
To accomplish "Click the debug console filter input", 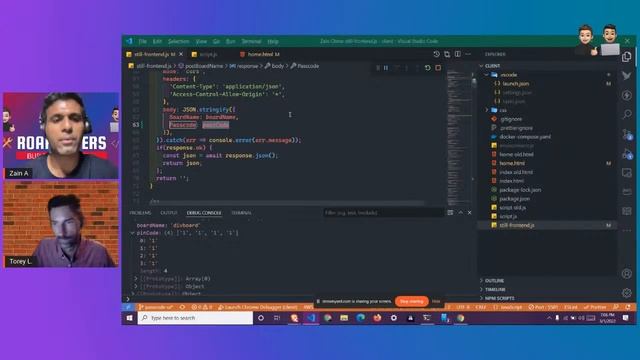I will point(383,213).
